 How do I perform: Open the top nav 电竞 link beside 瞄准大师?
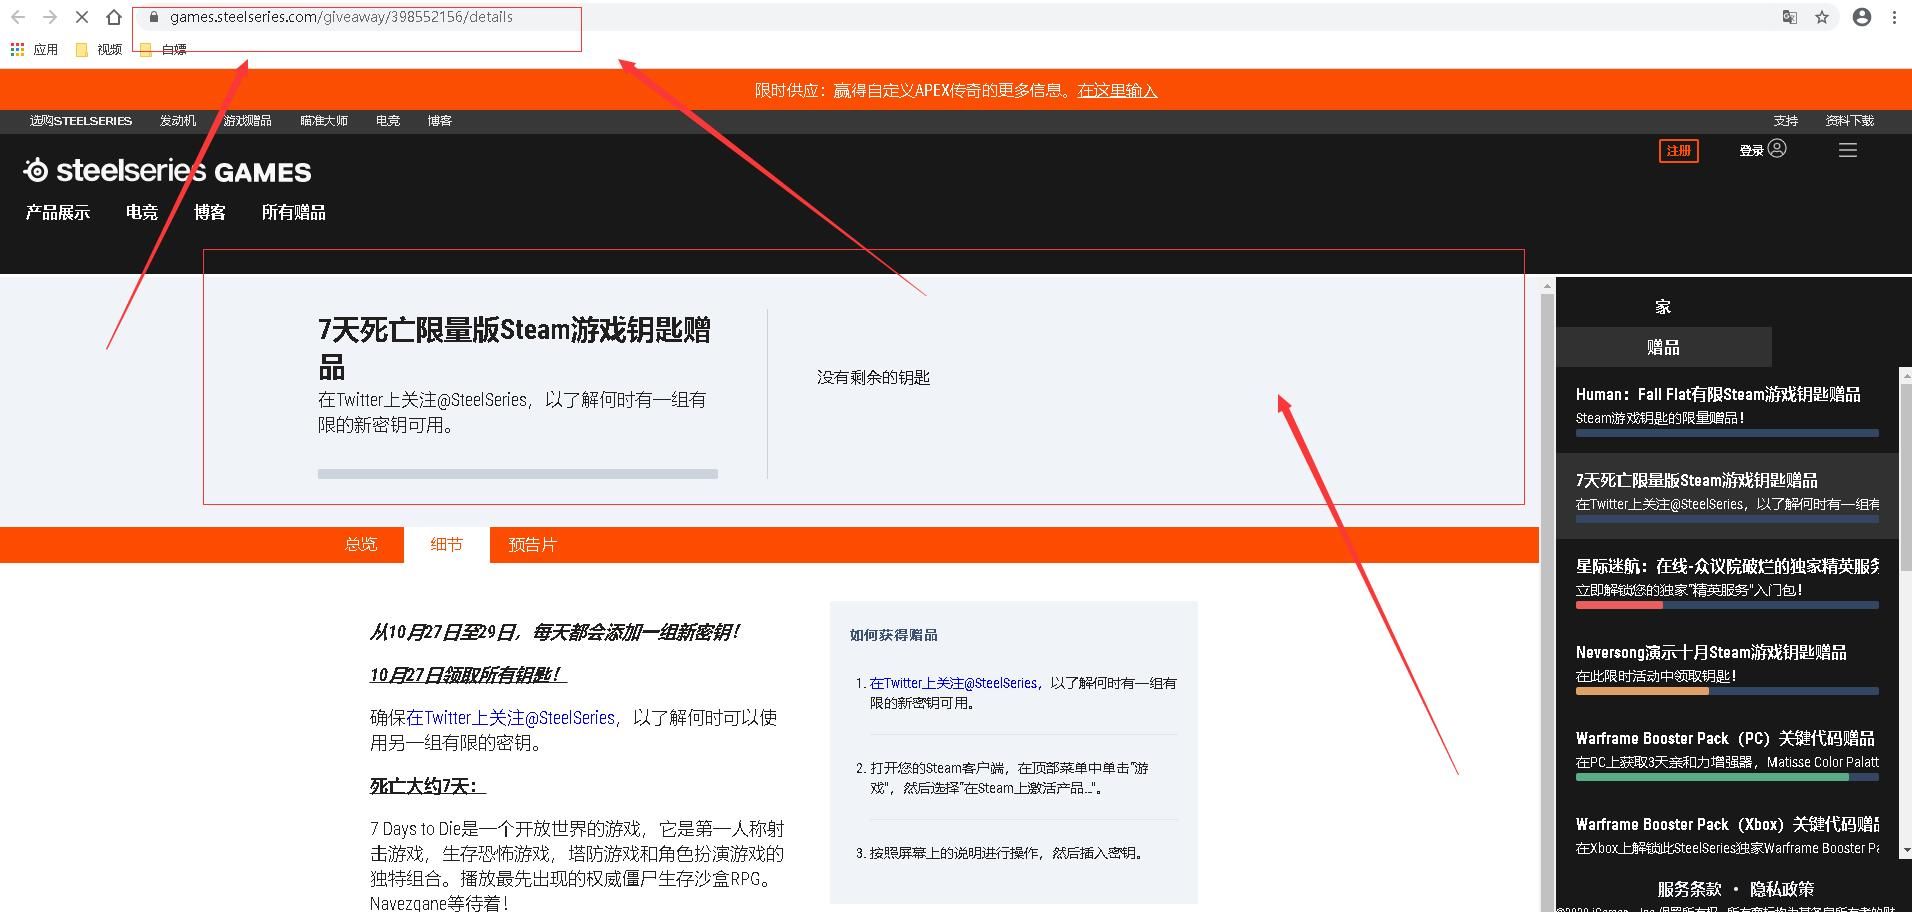[388, 121]
